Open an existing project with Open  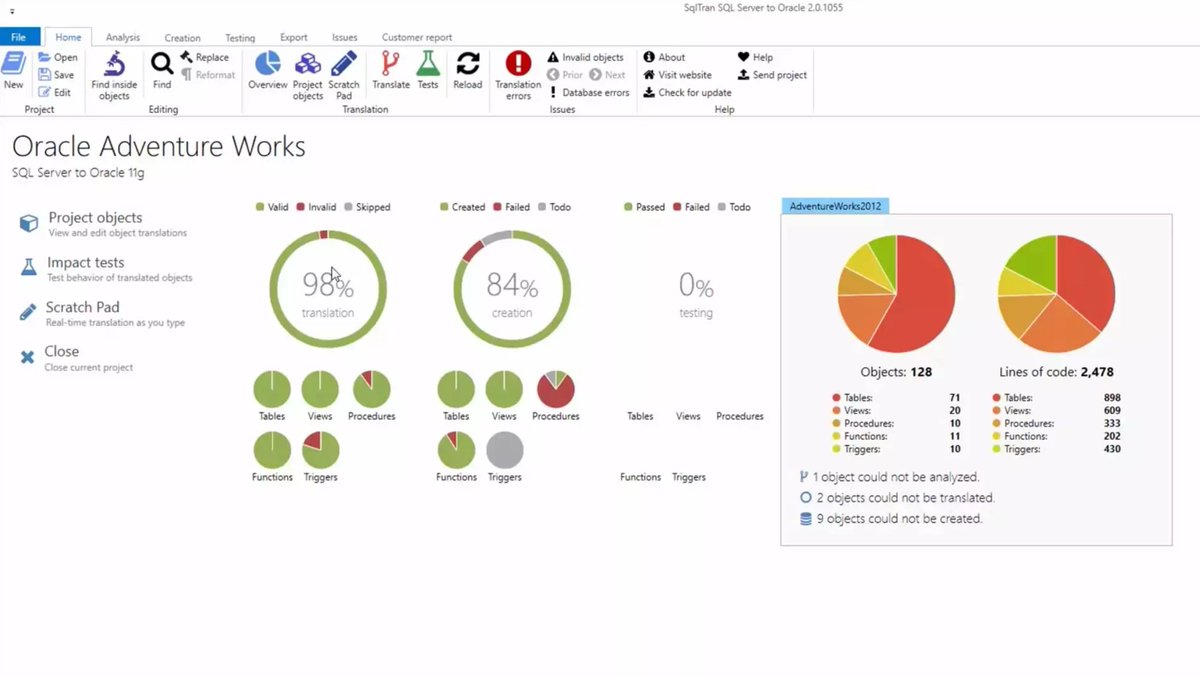tap(57, 57)
